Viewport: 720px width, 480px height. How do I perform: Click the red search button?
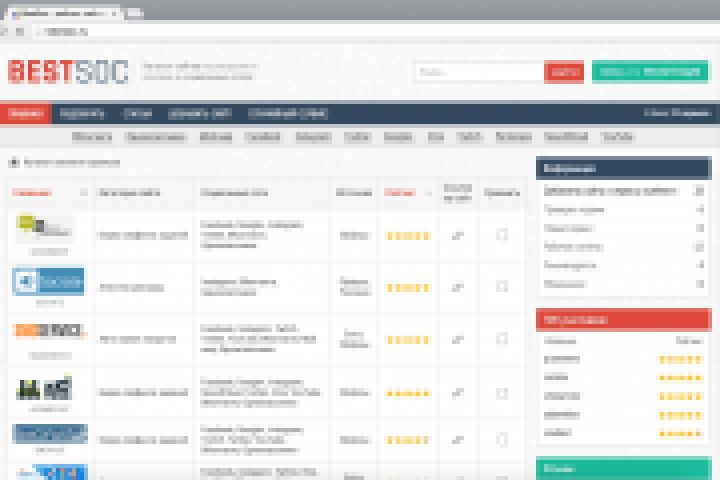point(564,72)
